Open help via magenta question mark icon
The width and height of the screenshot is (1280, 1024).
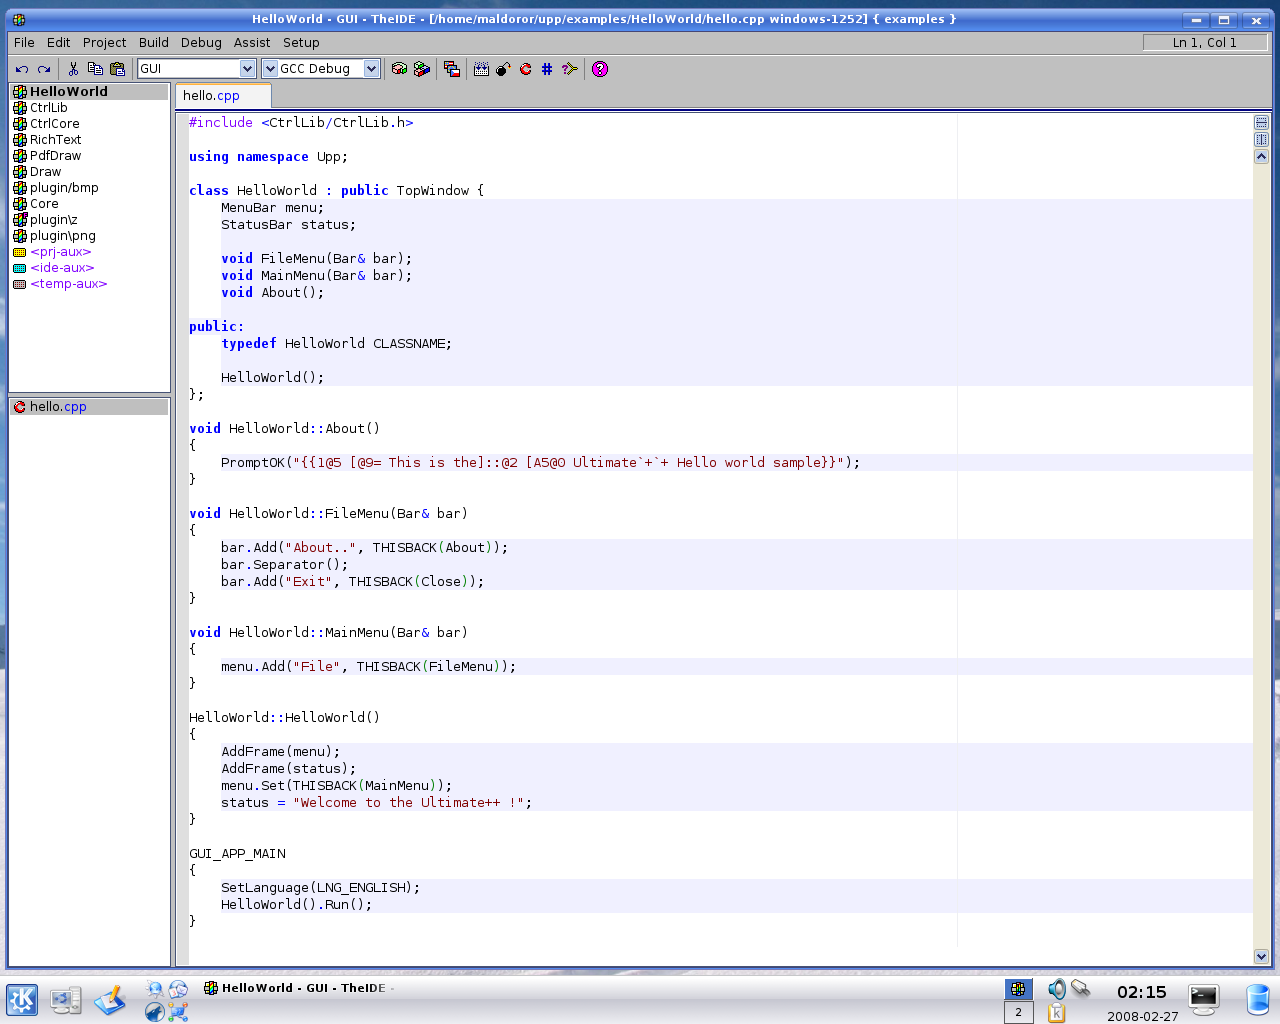pyautogui.click(x=600, y=69)
